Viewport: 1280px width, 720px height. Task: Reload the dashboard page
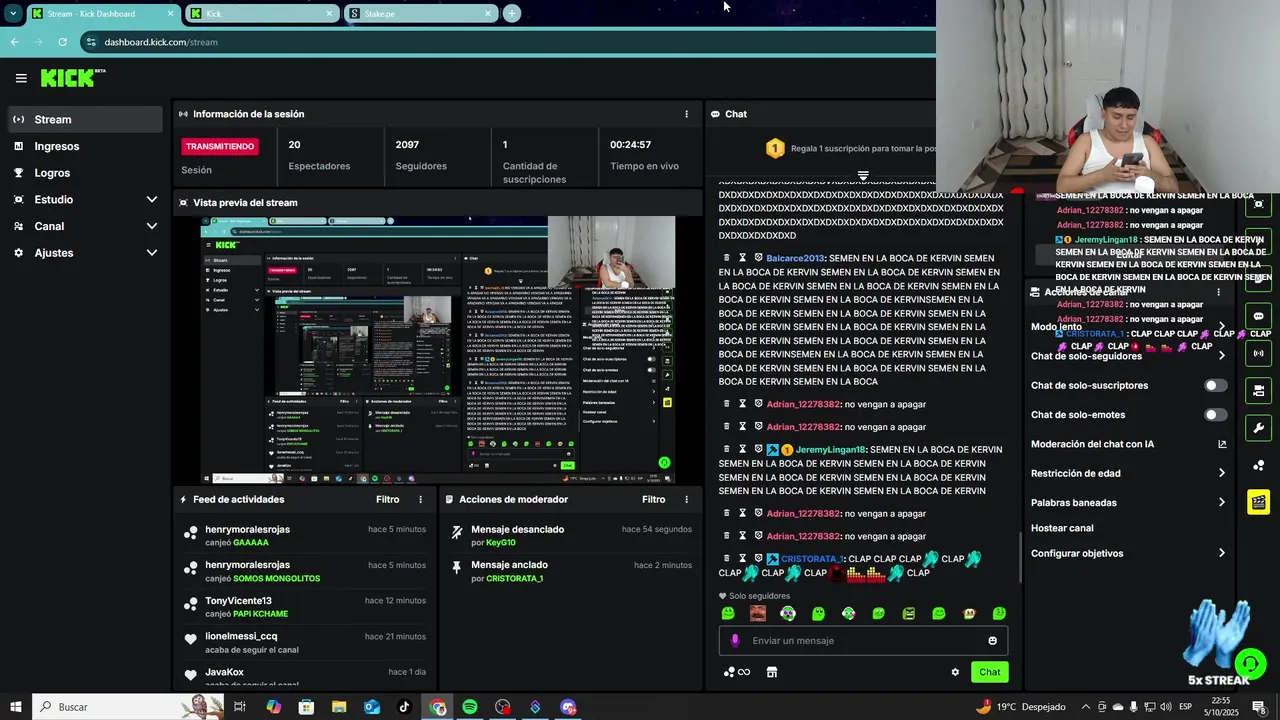tap(62, 42)
